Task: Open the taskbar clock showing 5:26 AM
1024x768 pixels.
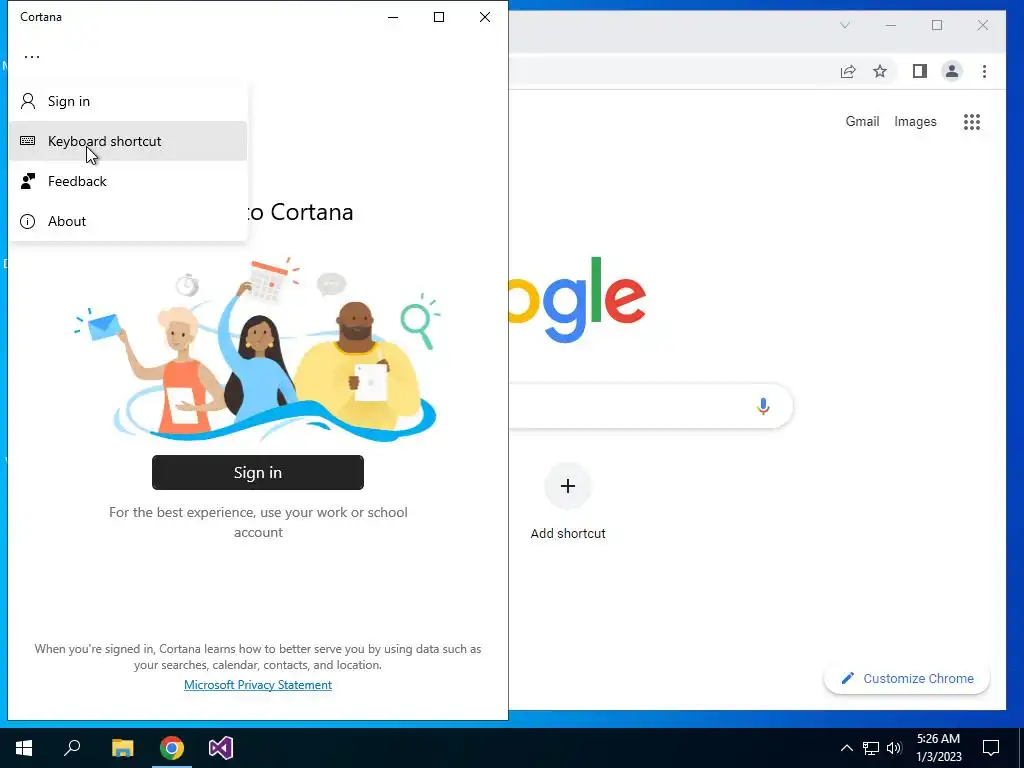Action: click(x=938, y=748)
